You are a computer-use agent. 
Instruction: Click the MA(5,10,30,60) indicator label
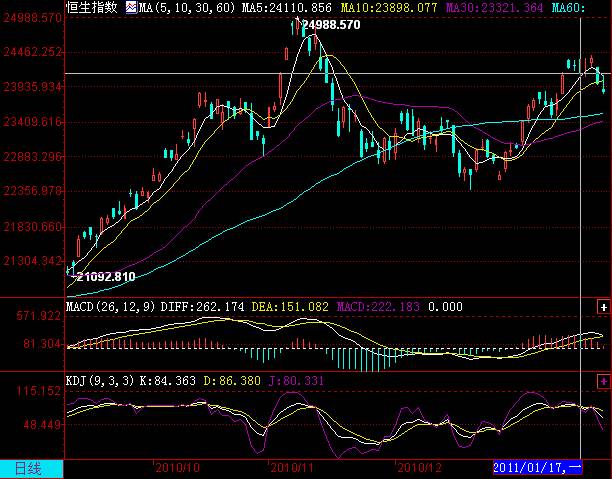click(187, 7)
